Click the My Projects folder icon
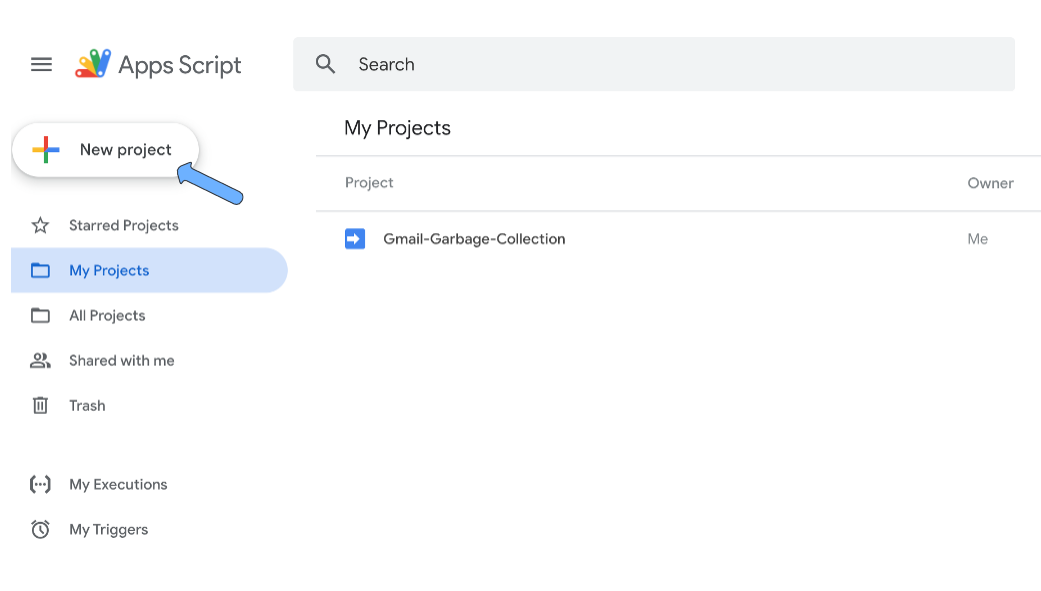Viewport: 1041px width, 591px height. (x=40, y=270)
